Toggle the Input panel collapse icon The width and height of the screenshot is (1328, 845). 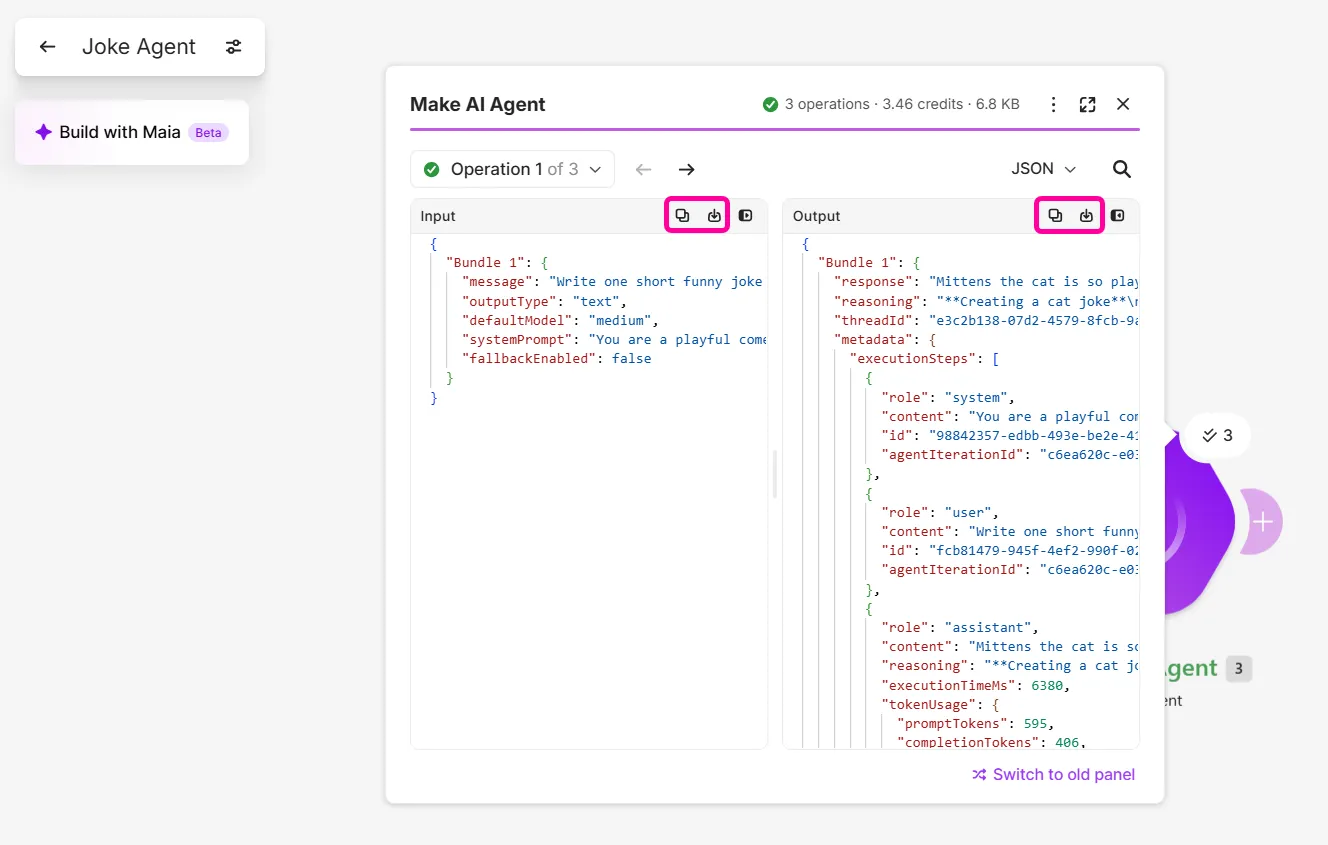[x=746, y=216]
